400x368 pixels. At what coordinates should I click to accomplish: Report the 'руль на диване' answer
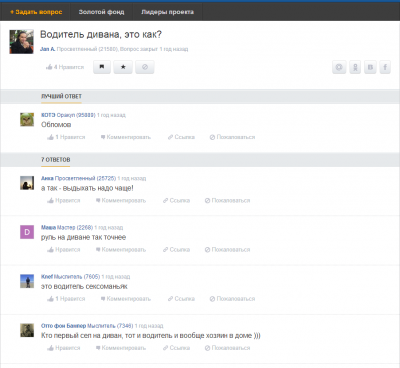click(x=227, y=249)
